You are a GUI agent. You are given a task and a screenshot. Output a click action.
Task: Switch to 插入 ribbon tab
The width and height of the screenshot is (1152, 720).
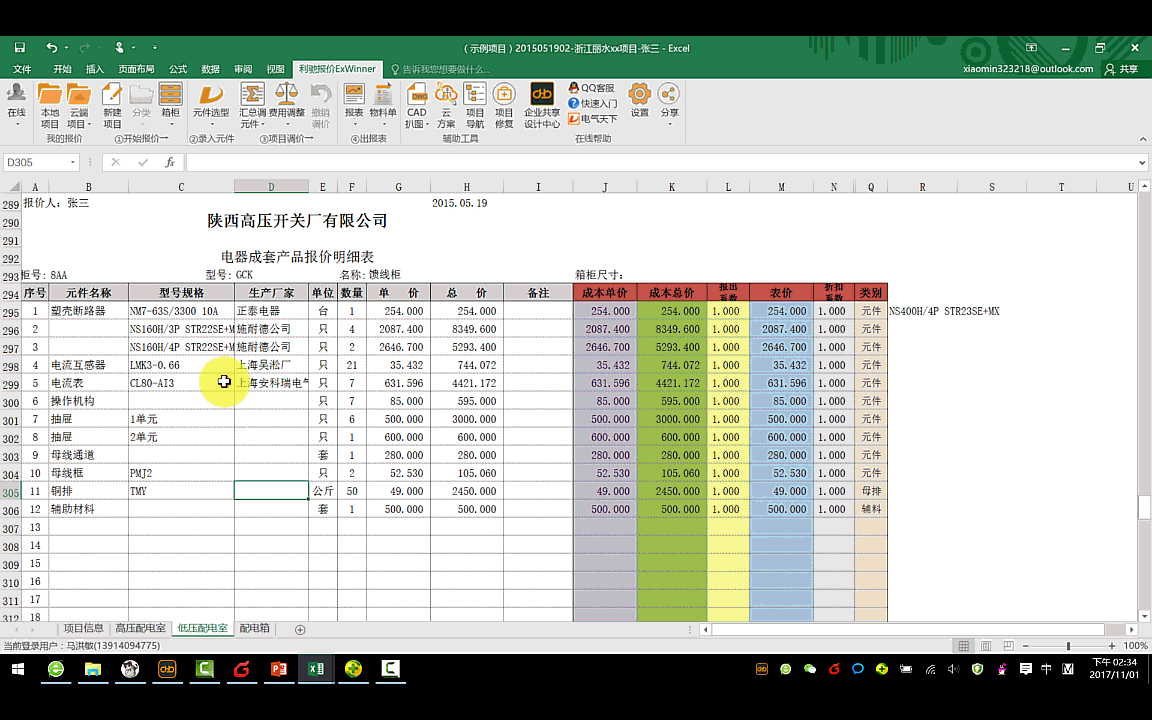95,69
